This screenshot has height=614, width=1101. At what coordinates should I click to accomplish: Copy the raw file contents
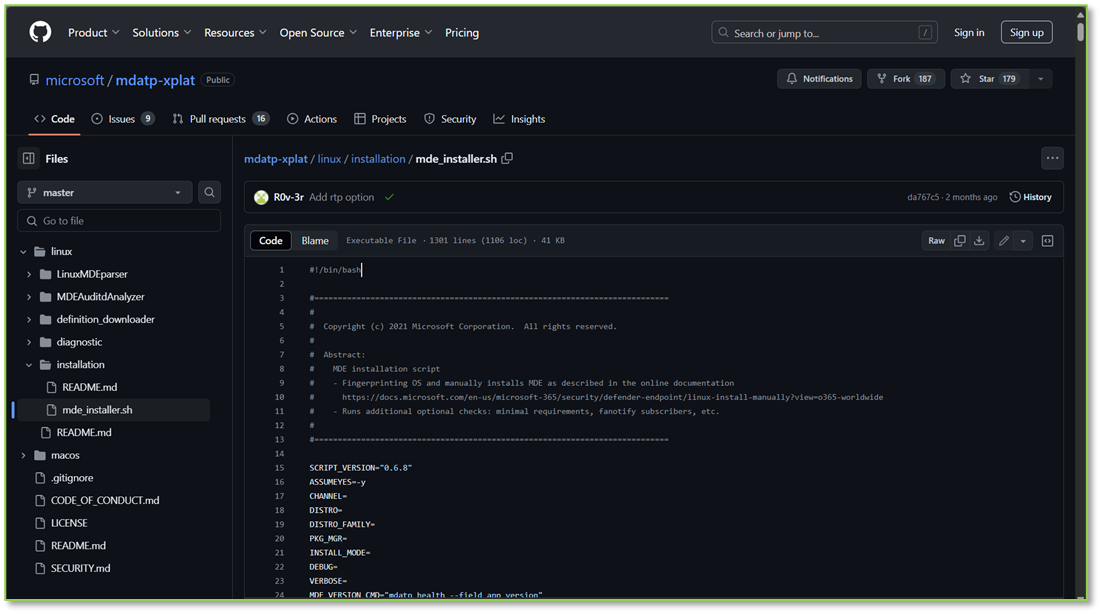pos(960,240)
